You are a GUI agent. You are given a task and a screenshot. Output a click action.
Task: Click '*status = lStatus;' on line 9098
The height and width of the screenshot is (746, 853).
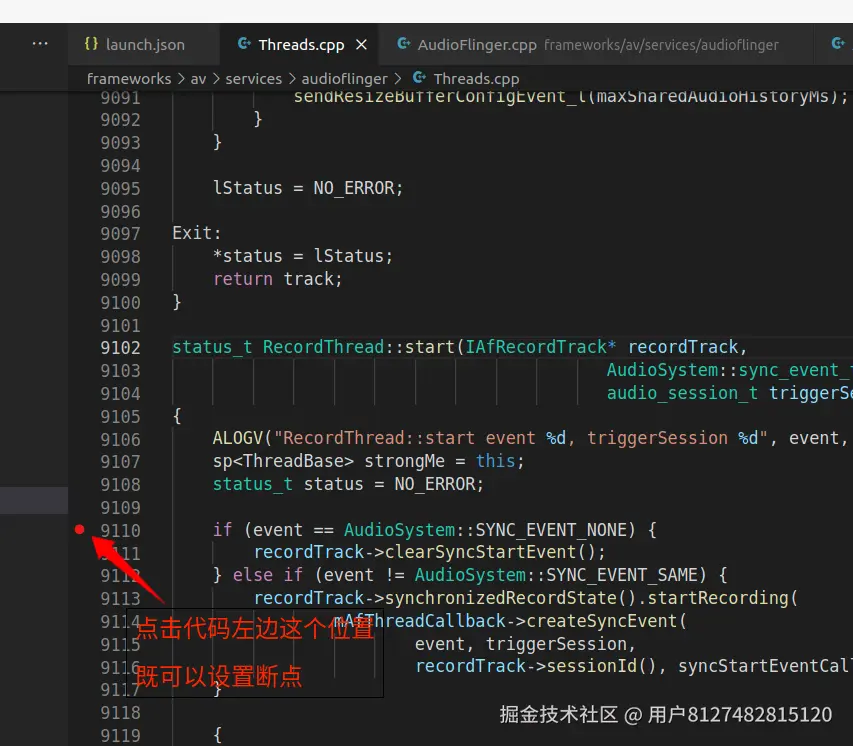302,256
